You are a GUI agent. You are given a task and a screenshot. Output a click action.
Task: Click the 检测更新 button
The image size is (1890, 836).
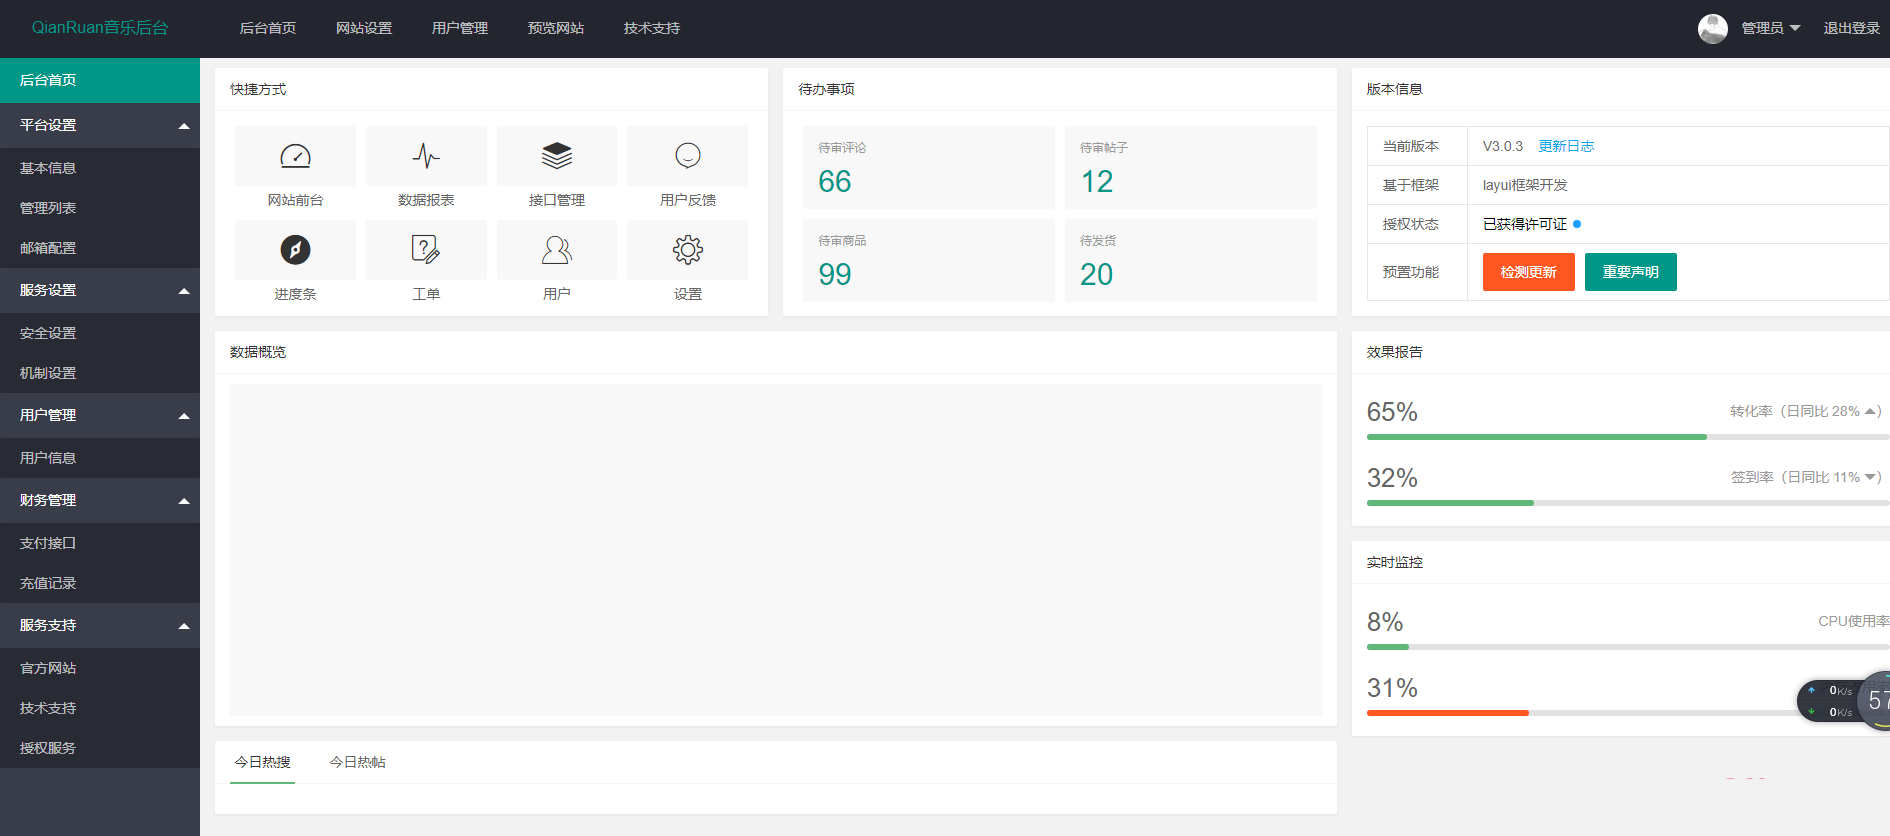click(1528, 272)
